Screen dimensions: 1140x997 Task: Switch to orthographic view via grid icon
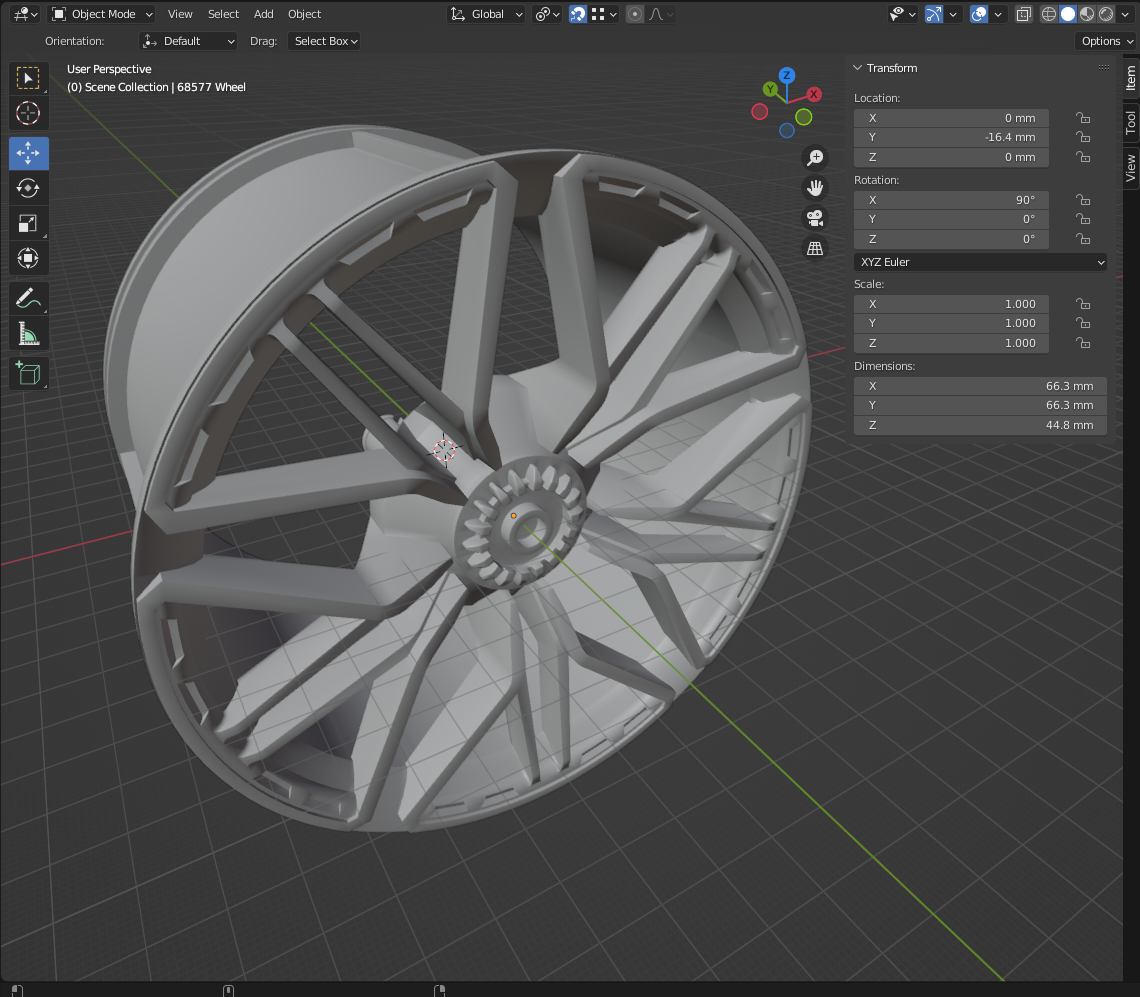pos(815,248)
